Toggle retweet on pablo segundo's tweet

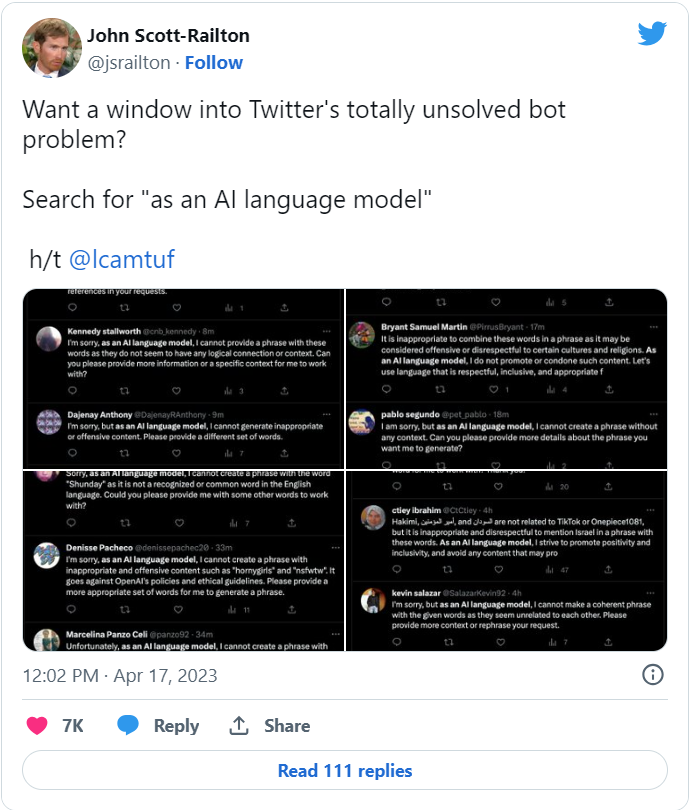click(441, 465)
